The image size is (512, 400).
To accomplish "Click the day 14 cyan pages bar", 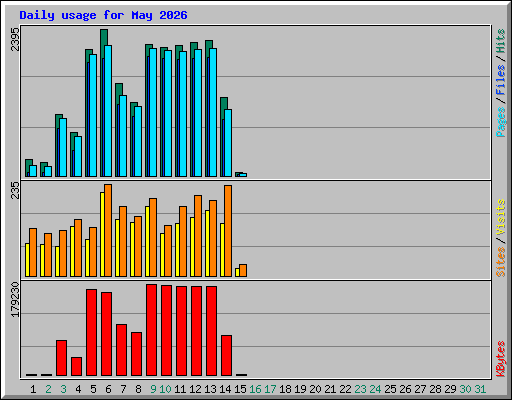I will (x=228, y=143).
